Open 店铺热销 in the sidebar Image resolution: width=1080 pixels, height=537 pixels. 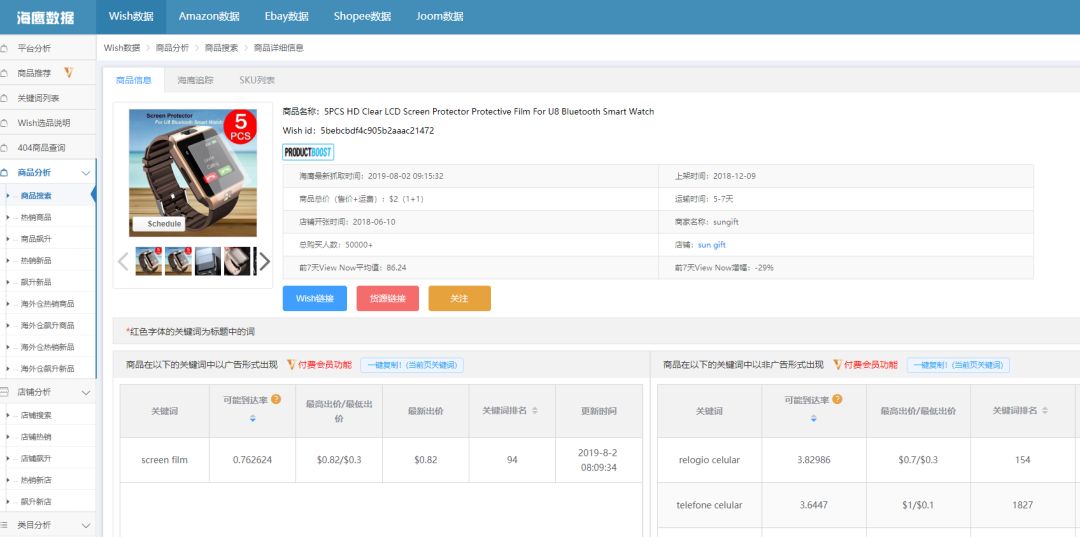pyautogui.click(x=36, y=437)
